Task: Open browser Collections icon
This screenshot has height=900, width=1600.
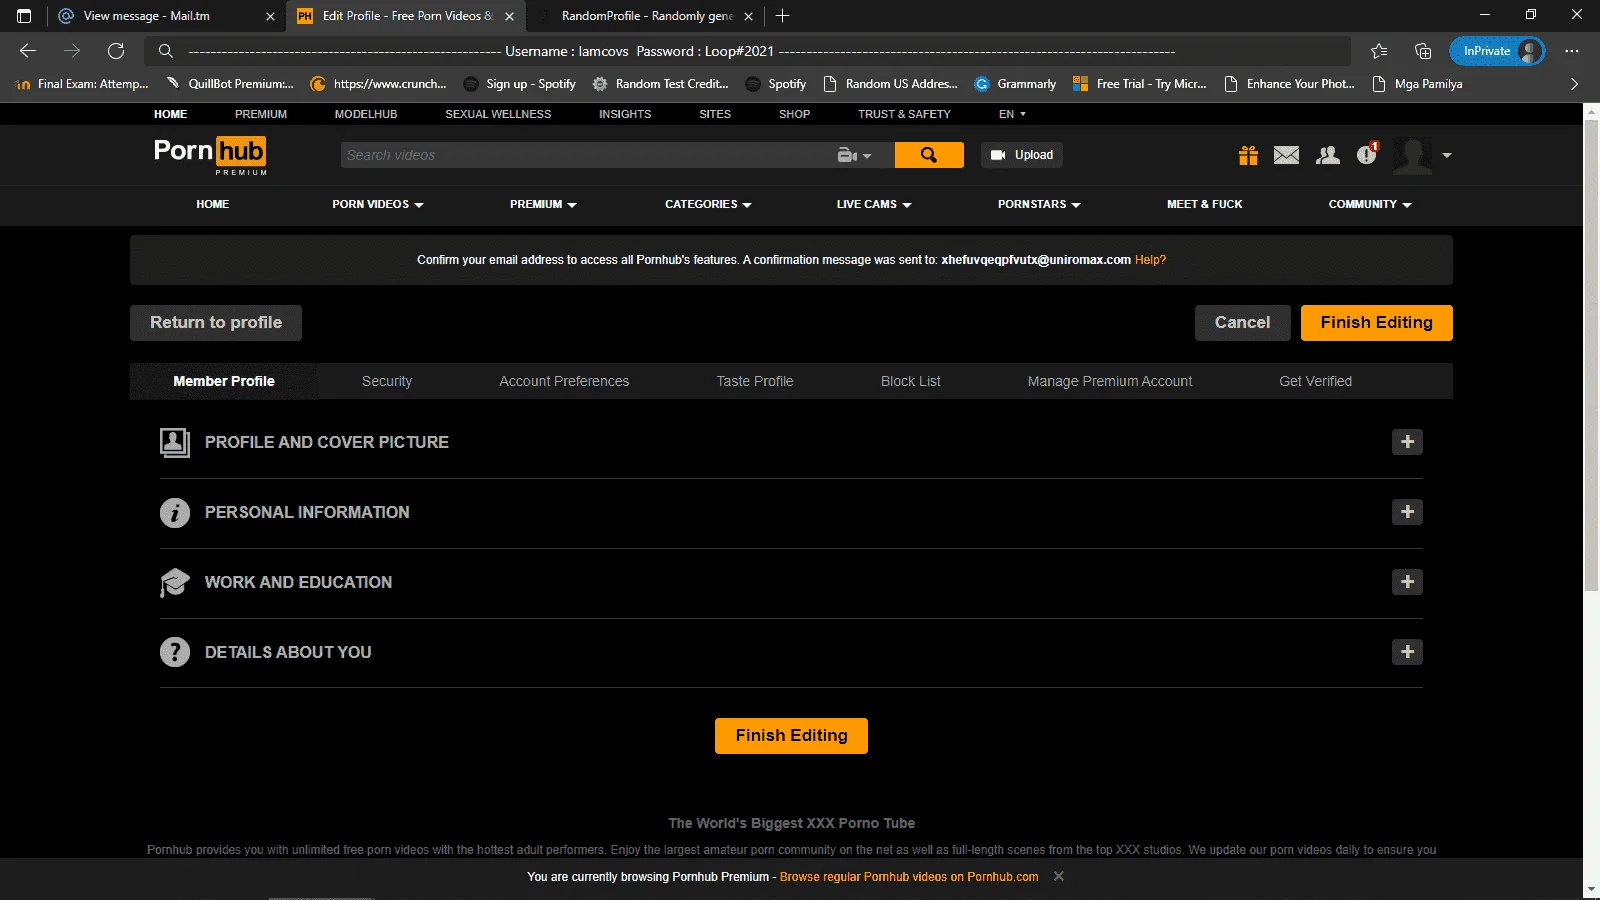Action: tap(1423, 51)
